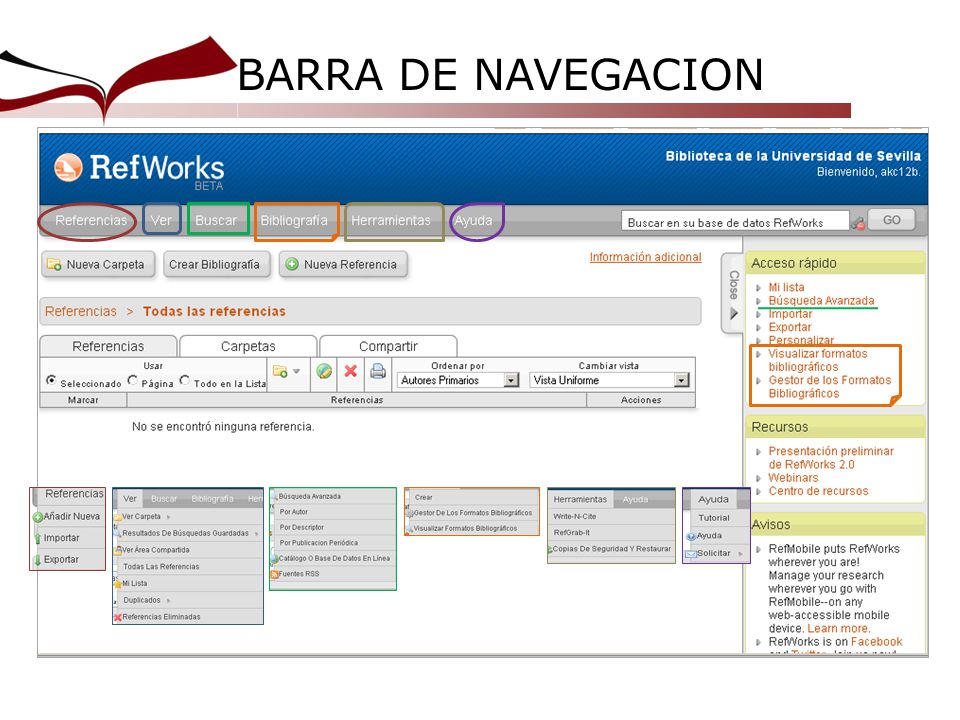Click the icon beside Copias De Seguridad Y Restaurar
The image size is (960, 720).
(x=550, y=549)
